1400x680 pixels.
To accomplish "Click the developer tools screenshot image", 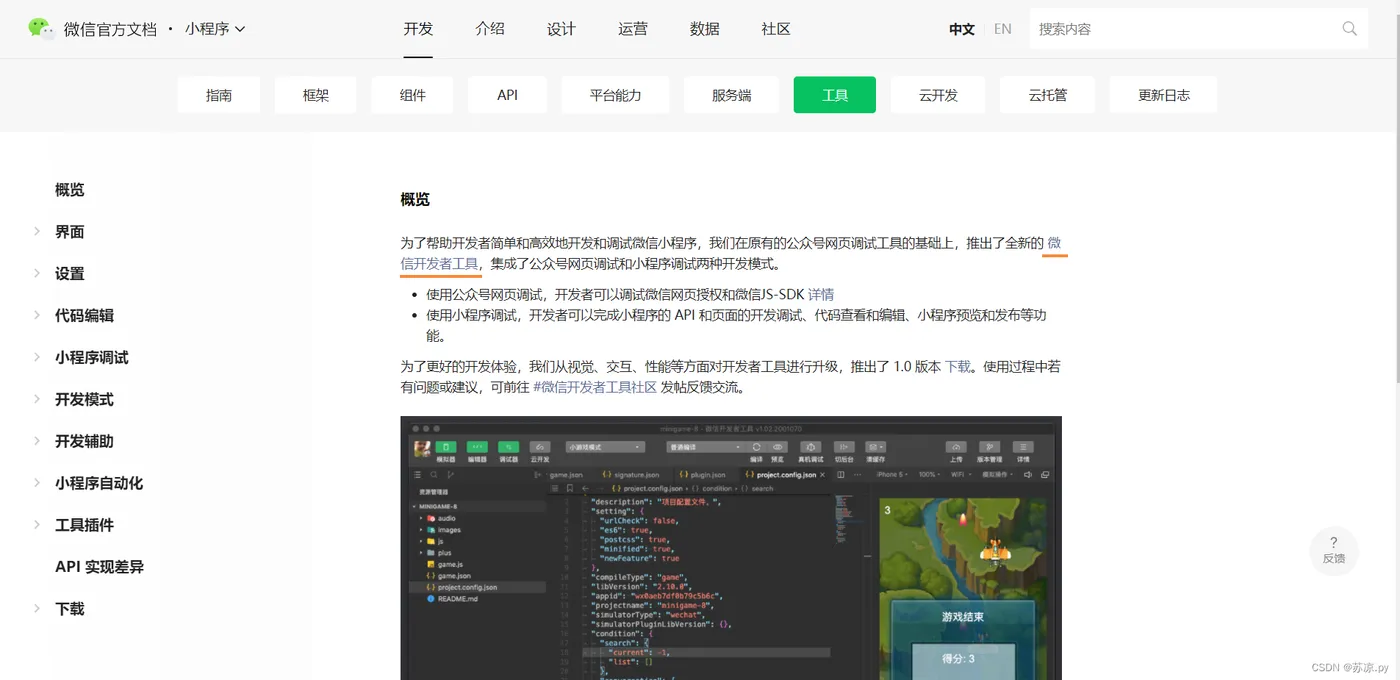I will [731, 548].
